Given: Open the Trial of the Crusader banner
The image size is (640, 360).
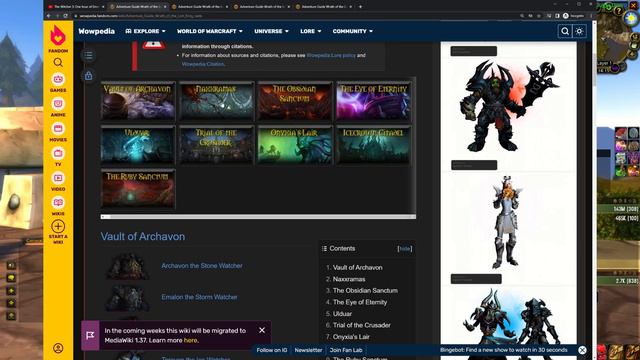Looking at the screenshot, I should tap(216, 145).
